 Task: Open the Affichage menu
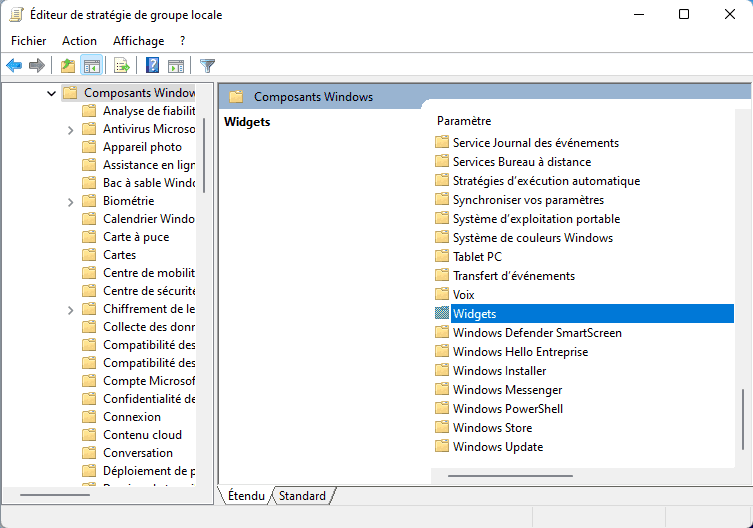click(138, 41)
